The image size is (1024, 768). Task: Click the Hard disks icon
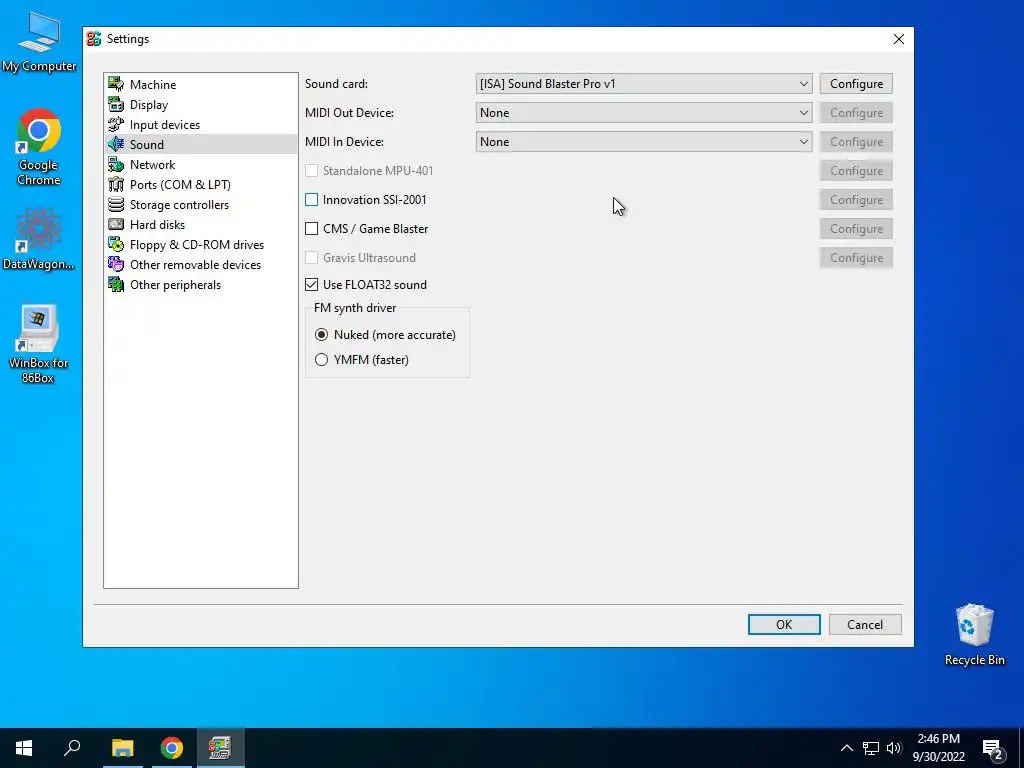click(x=116, y=225)
